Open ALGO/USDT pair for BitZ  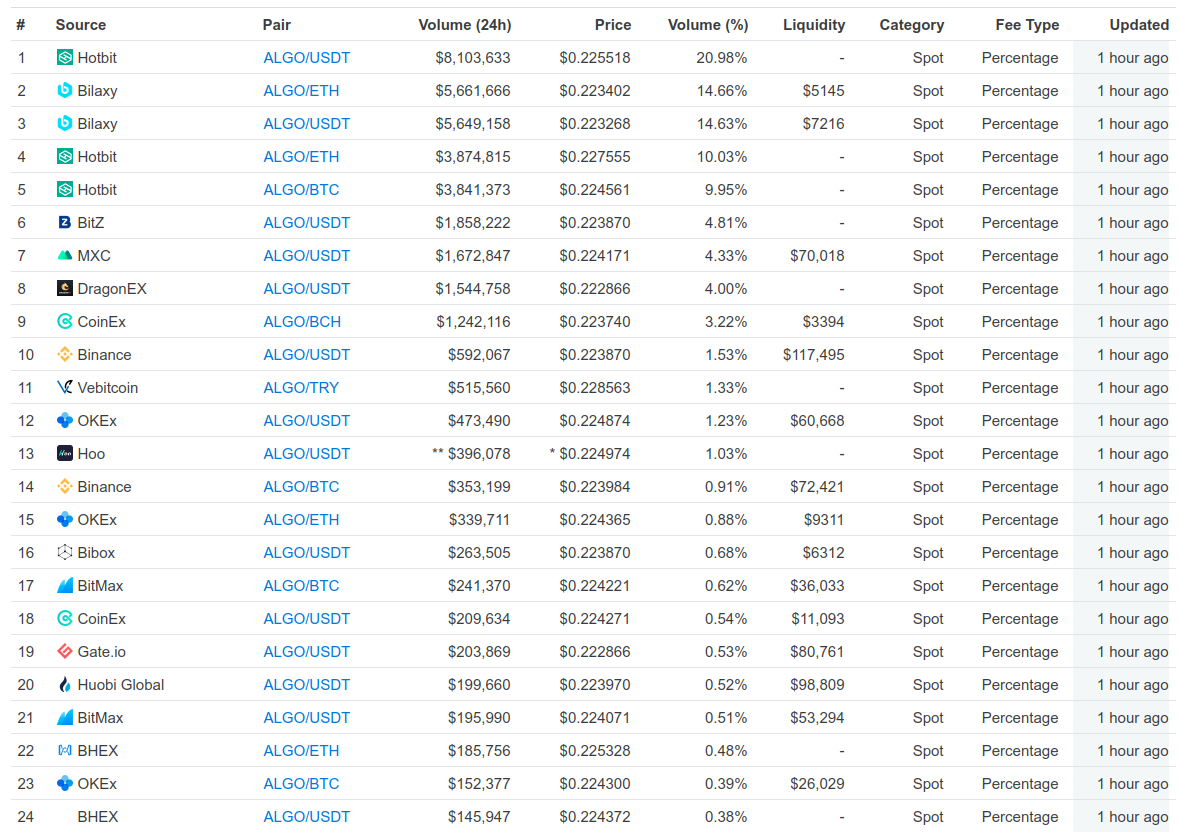306,223
